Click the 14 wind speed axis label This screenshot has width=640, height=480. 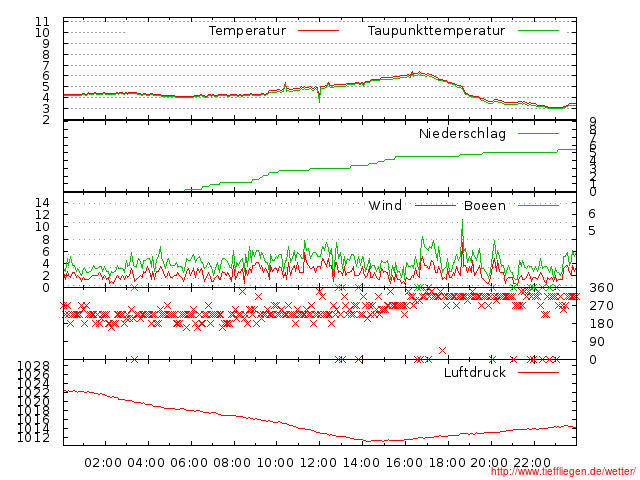(x=42, y=202)
